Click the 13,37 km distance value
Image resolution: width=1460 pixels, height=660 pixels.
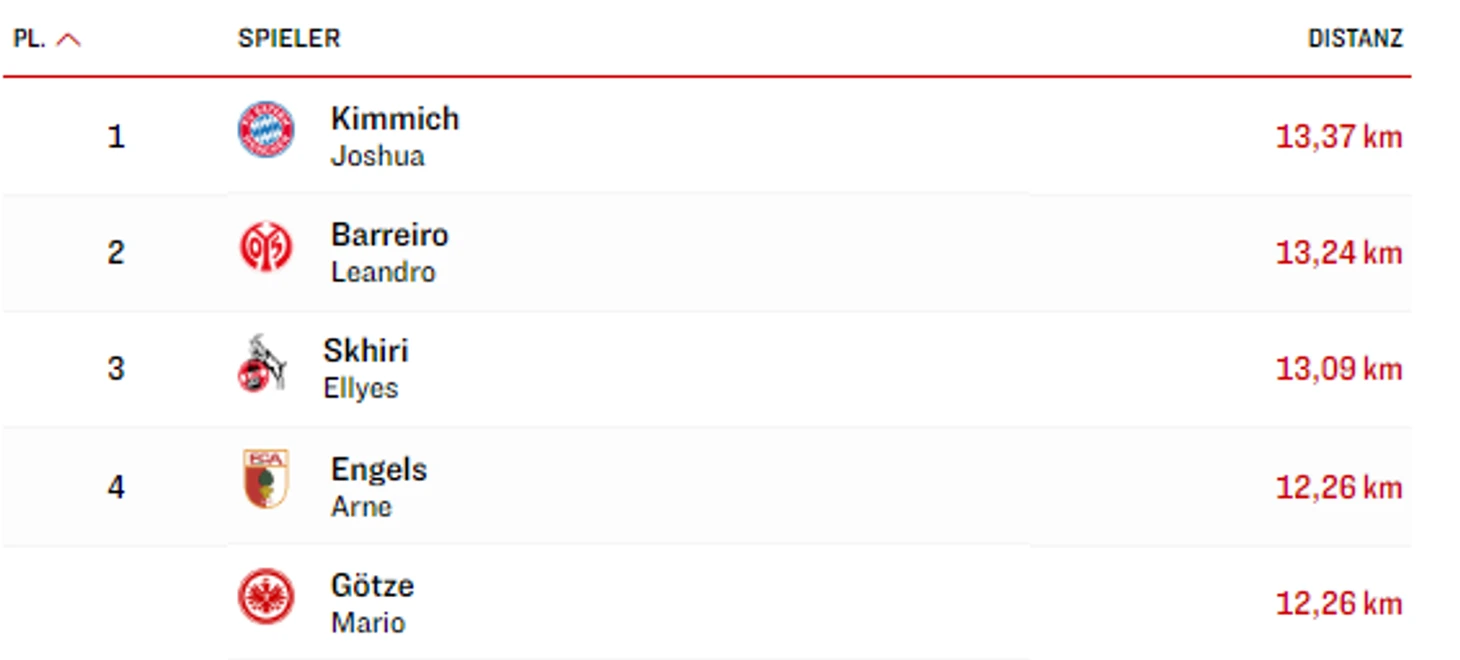(1339, 137)
